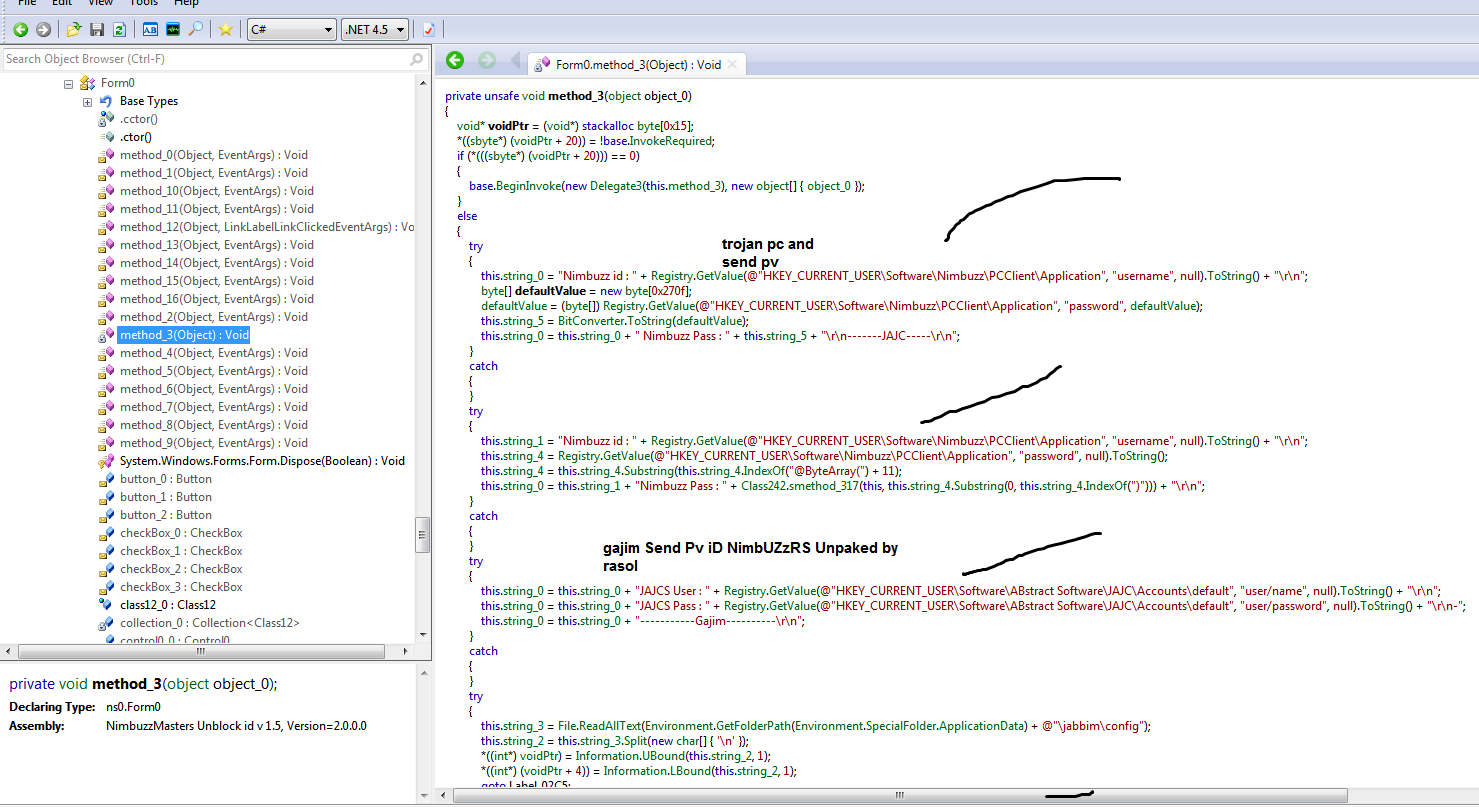
Task: Open the Edit menu
Action: (x=62, y=3)
